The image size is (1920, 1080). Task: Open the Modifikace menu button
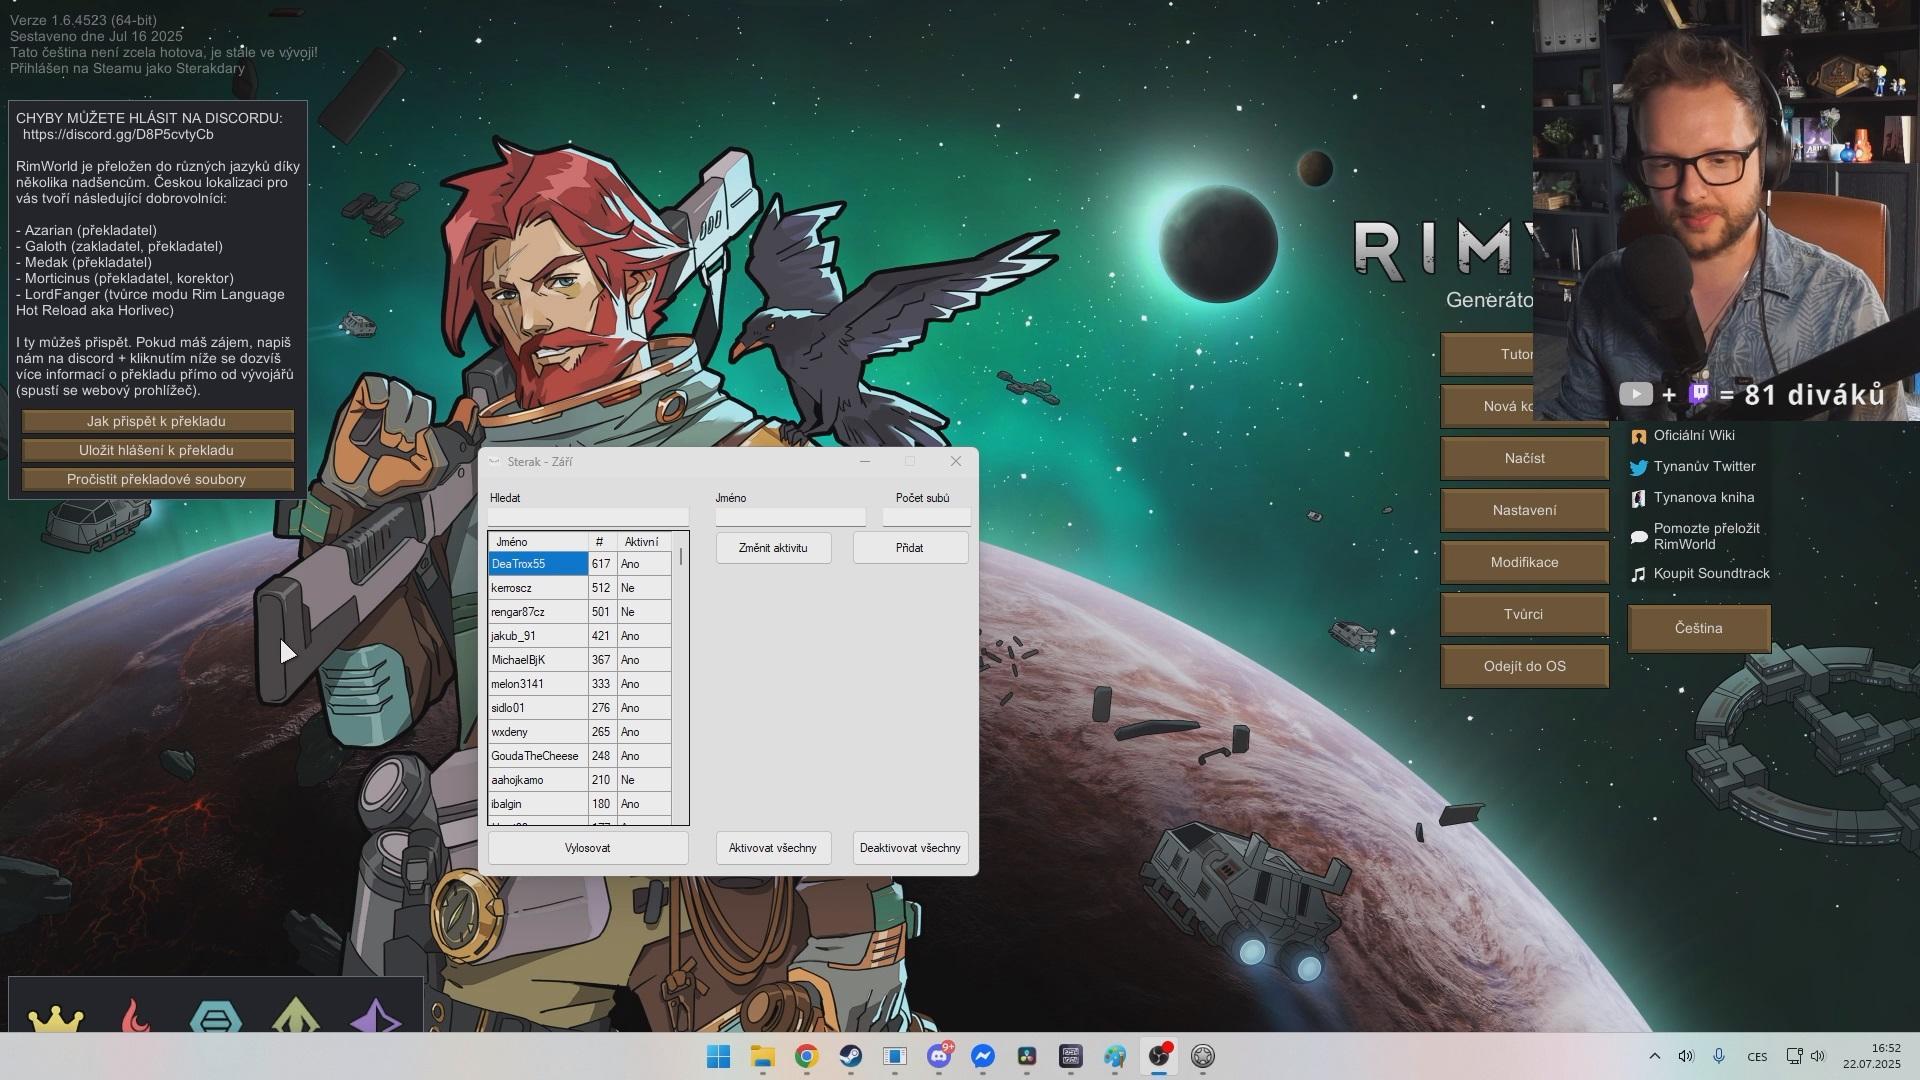pos(1524,562)
